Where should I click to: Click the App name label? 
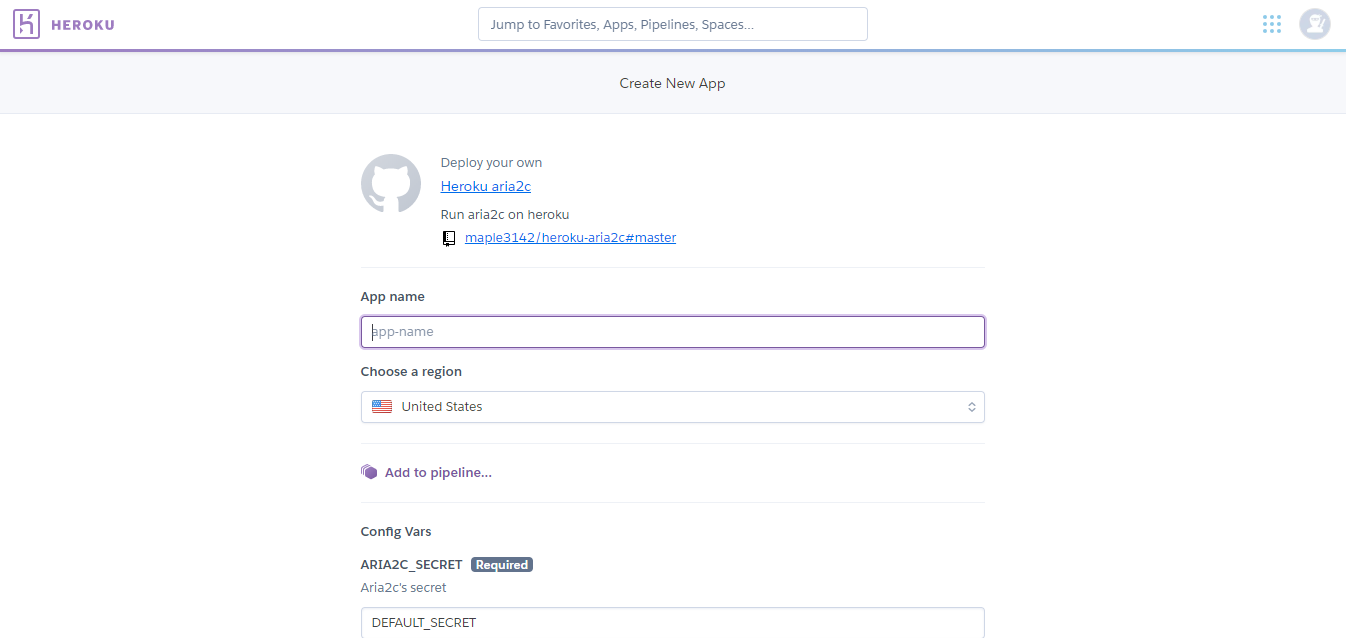[x=392, y=297]
